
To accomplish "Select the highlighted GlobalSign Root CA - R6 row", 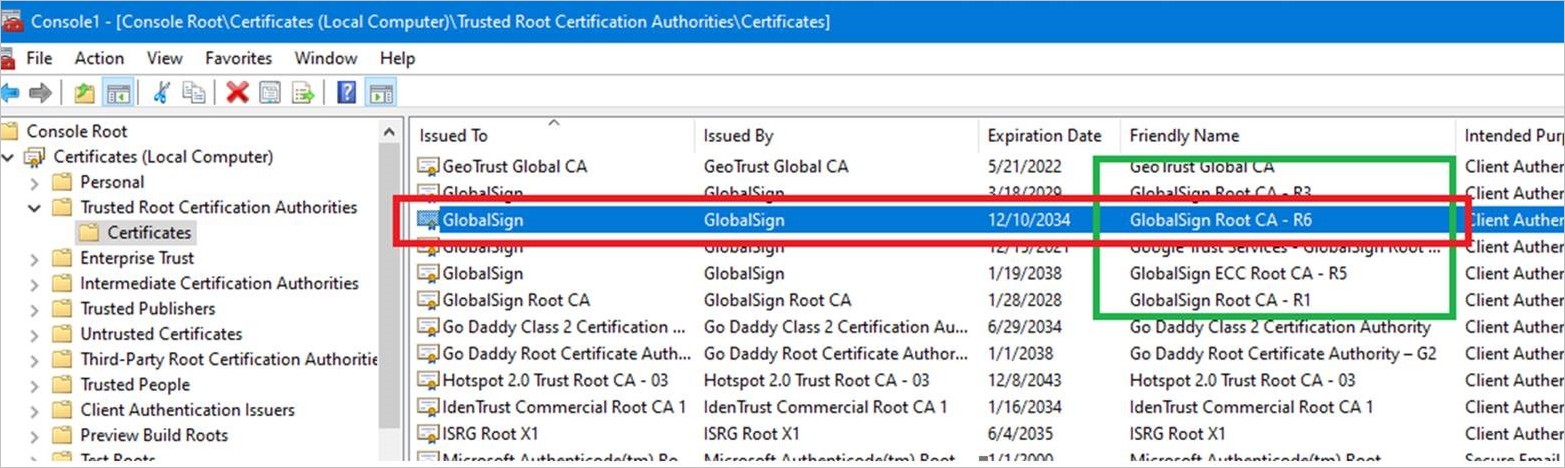I will coord(988,220).
